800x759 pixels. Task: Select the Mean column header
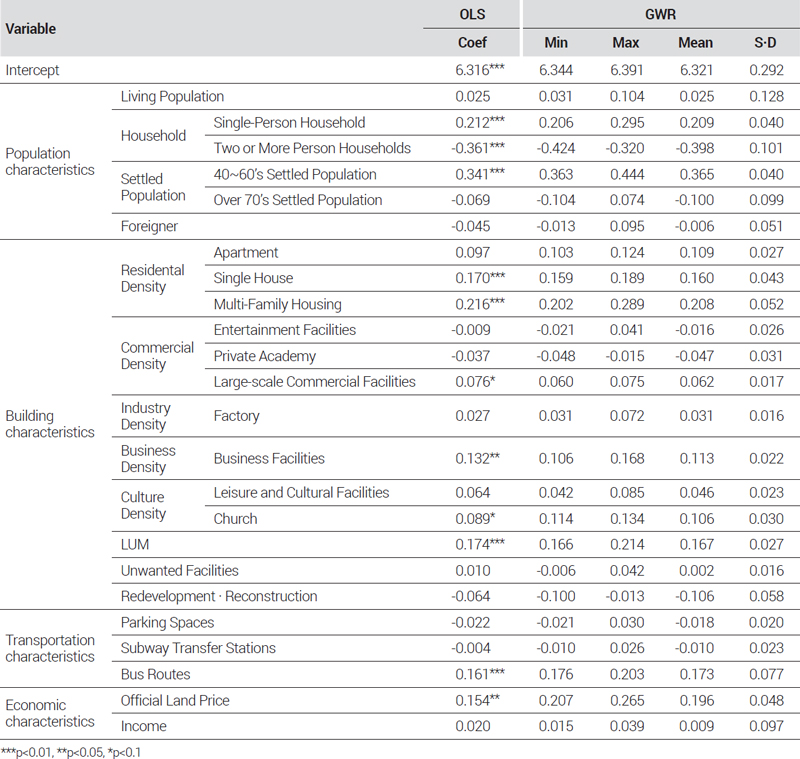pyautogui.click(x=695, y=43)
